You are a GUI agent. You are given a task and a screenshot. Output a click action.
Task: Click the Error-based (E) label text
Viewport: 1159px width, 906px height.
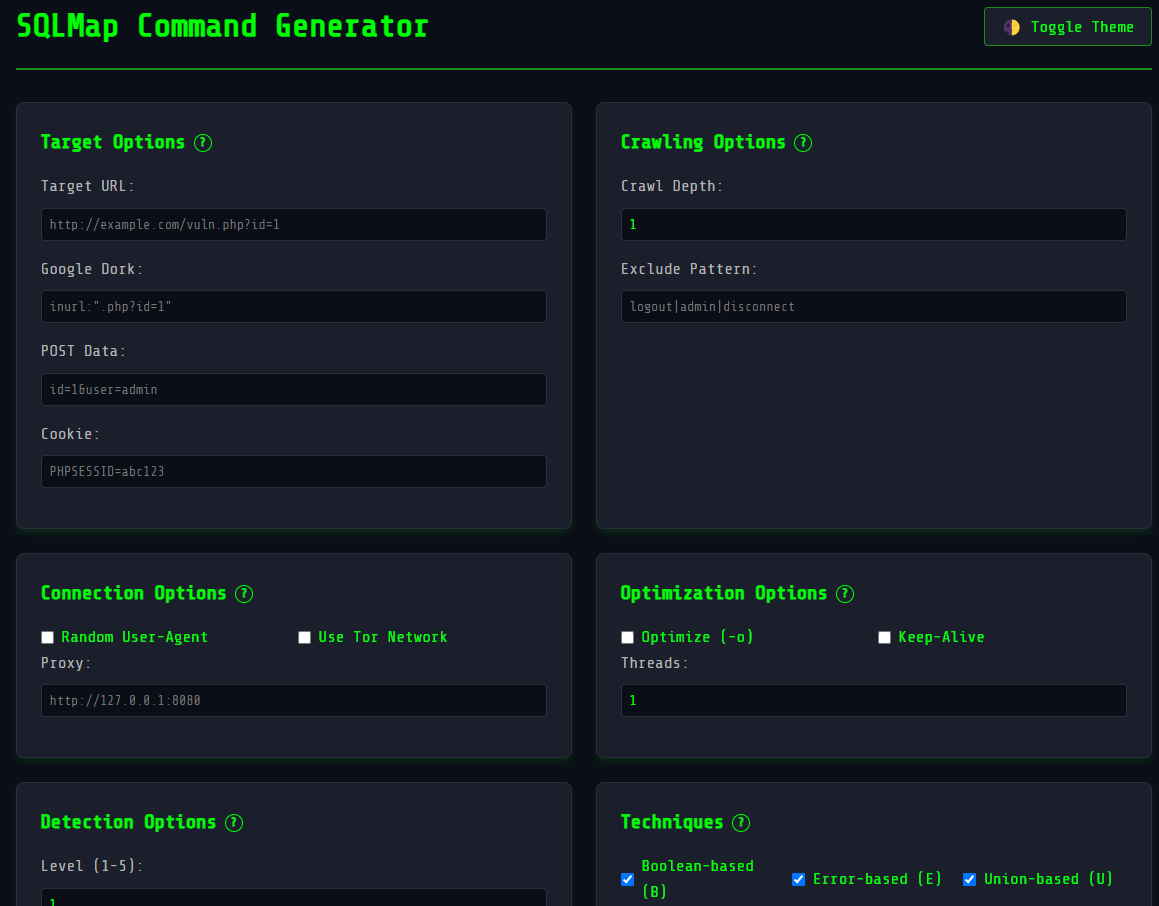pyautogui.click(x=877, y=879)
